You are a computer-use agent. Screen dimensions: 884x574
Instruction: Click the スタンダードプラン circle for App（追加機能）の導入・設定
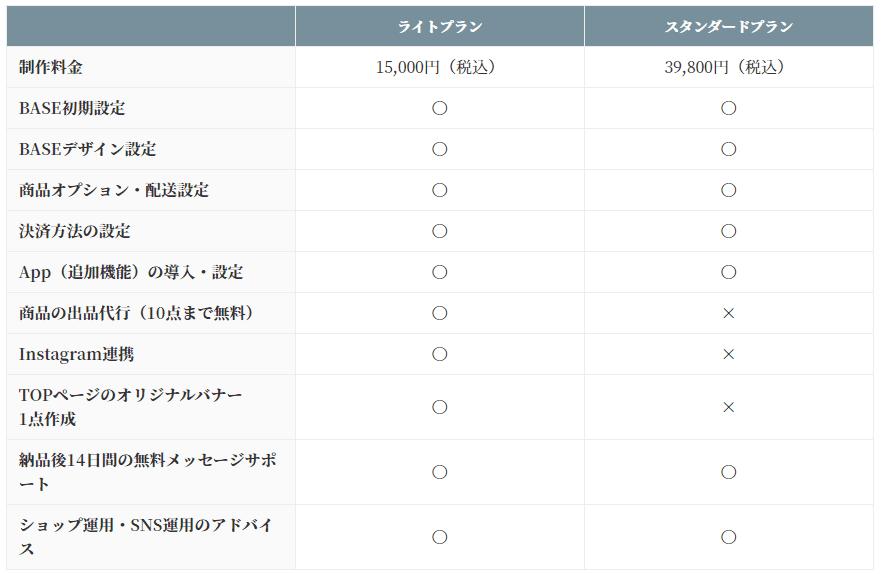click(728, 272)
